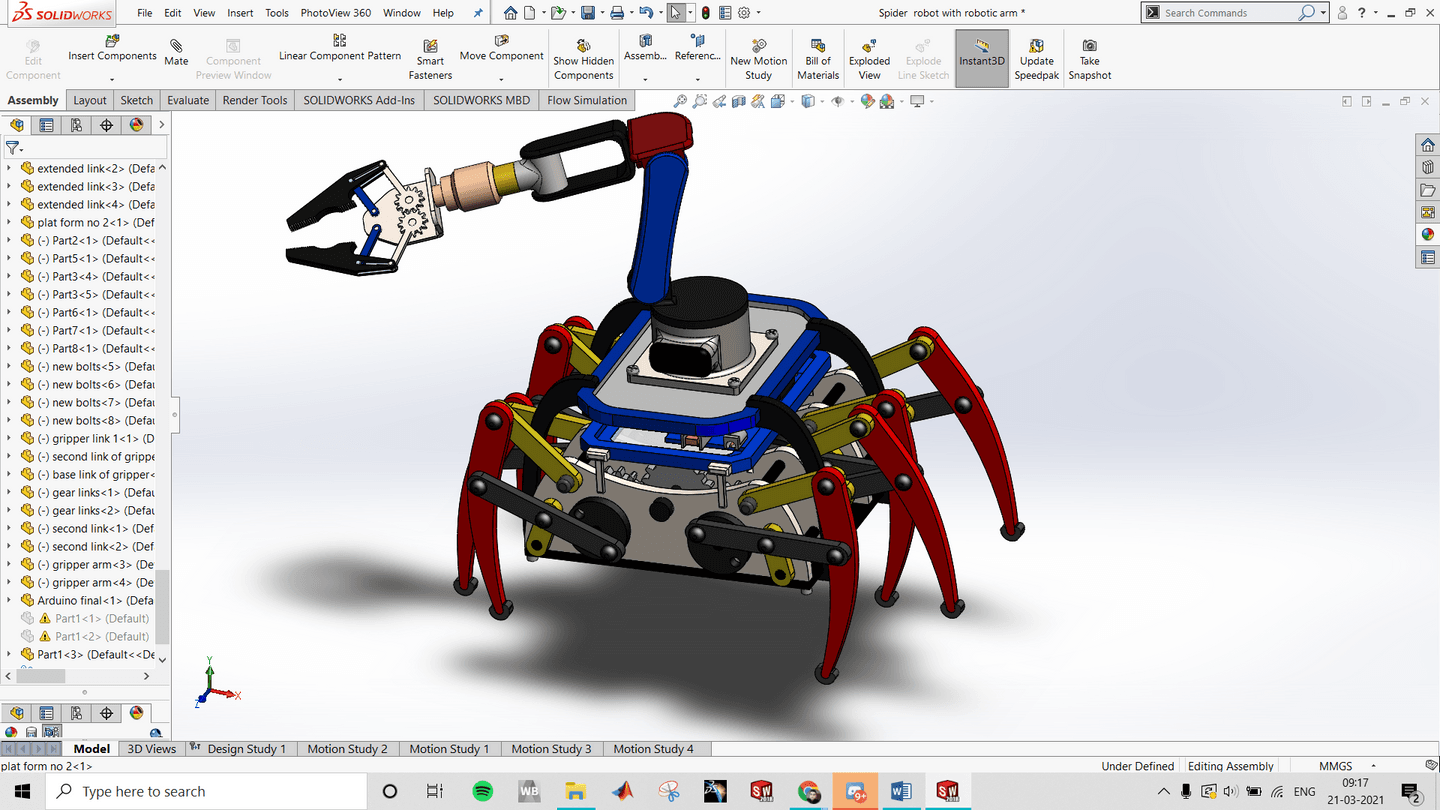Click the Edit Appearance icon

pyautogui.click(x=867, y=101)
